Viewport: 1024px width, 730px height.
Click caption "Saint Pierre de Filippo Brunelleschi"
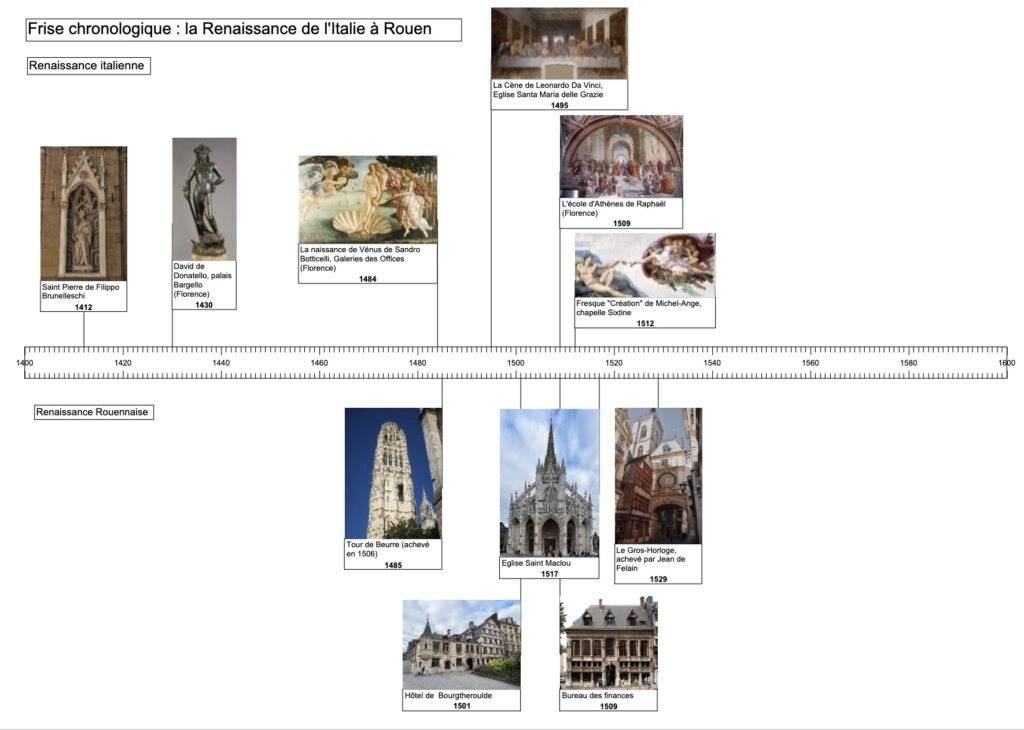point(81,291)
